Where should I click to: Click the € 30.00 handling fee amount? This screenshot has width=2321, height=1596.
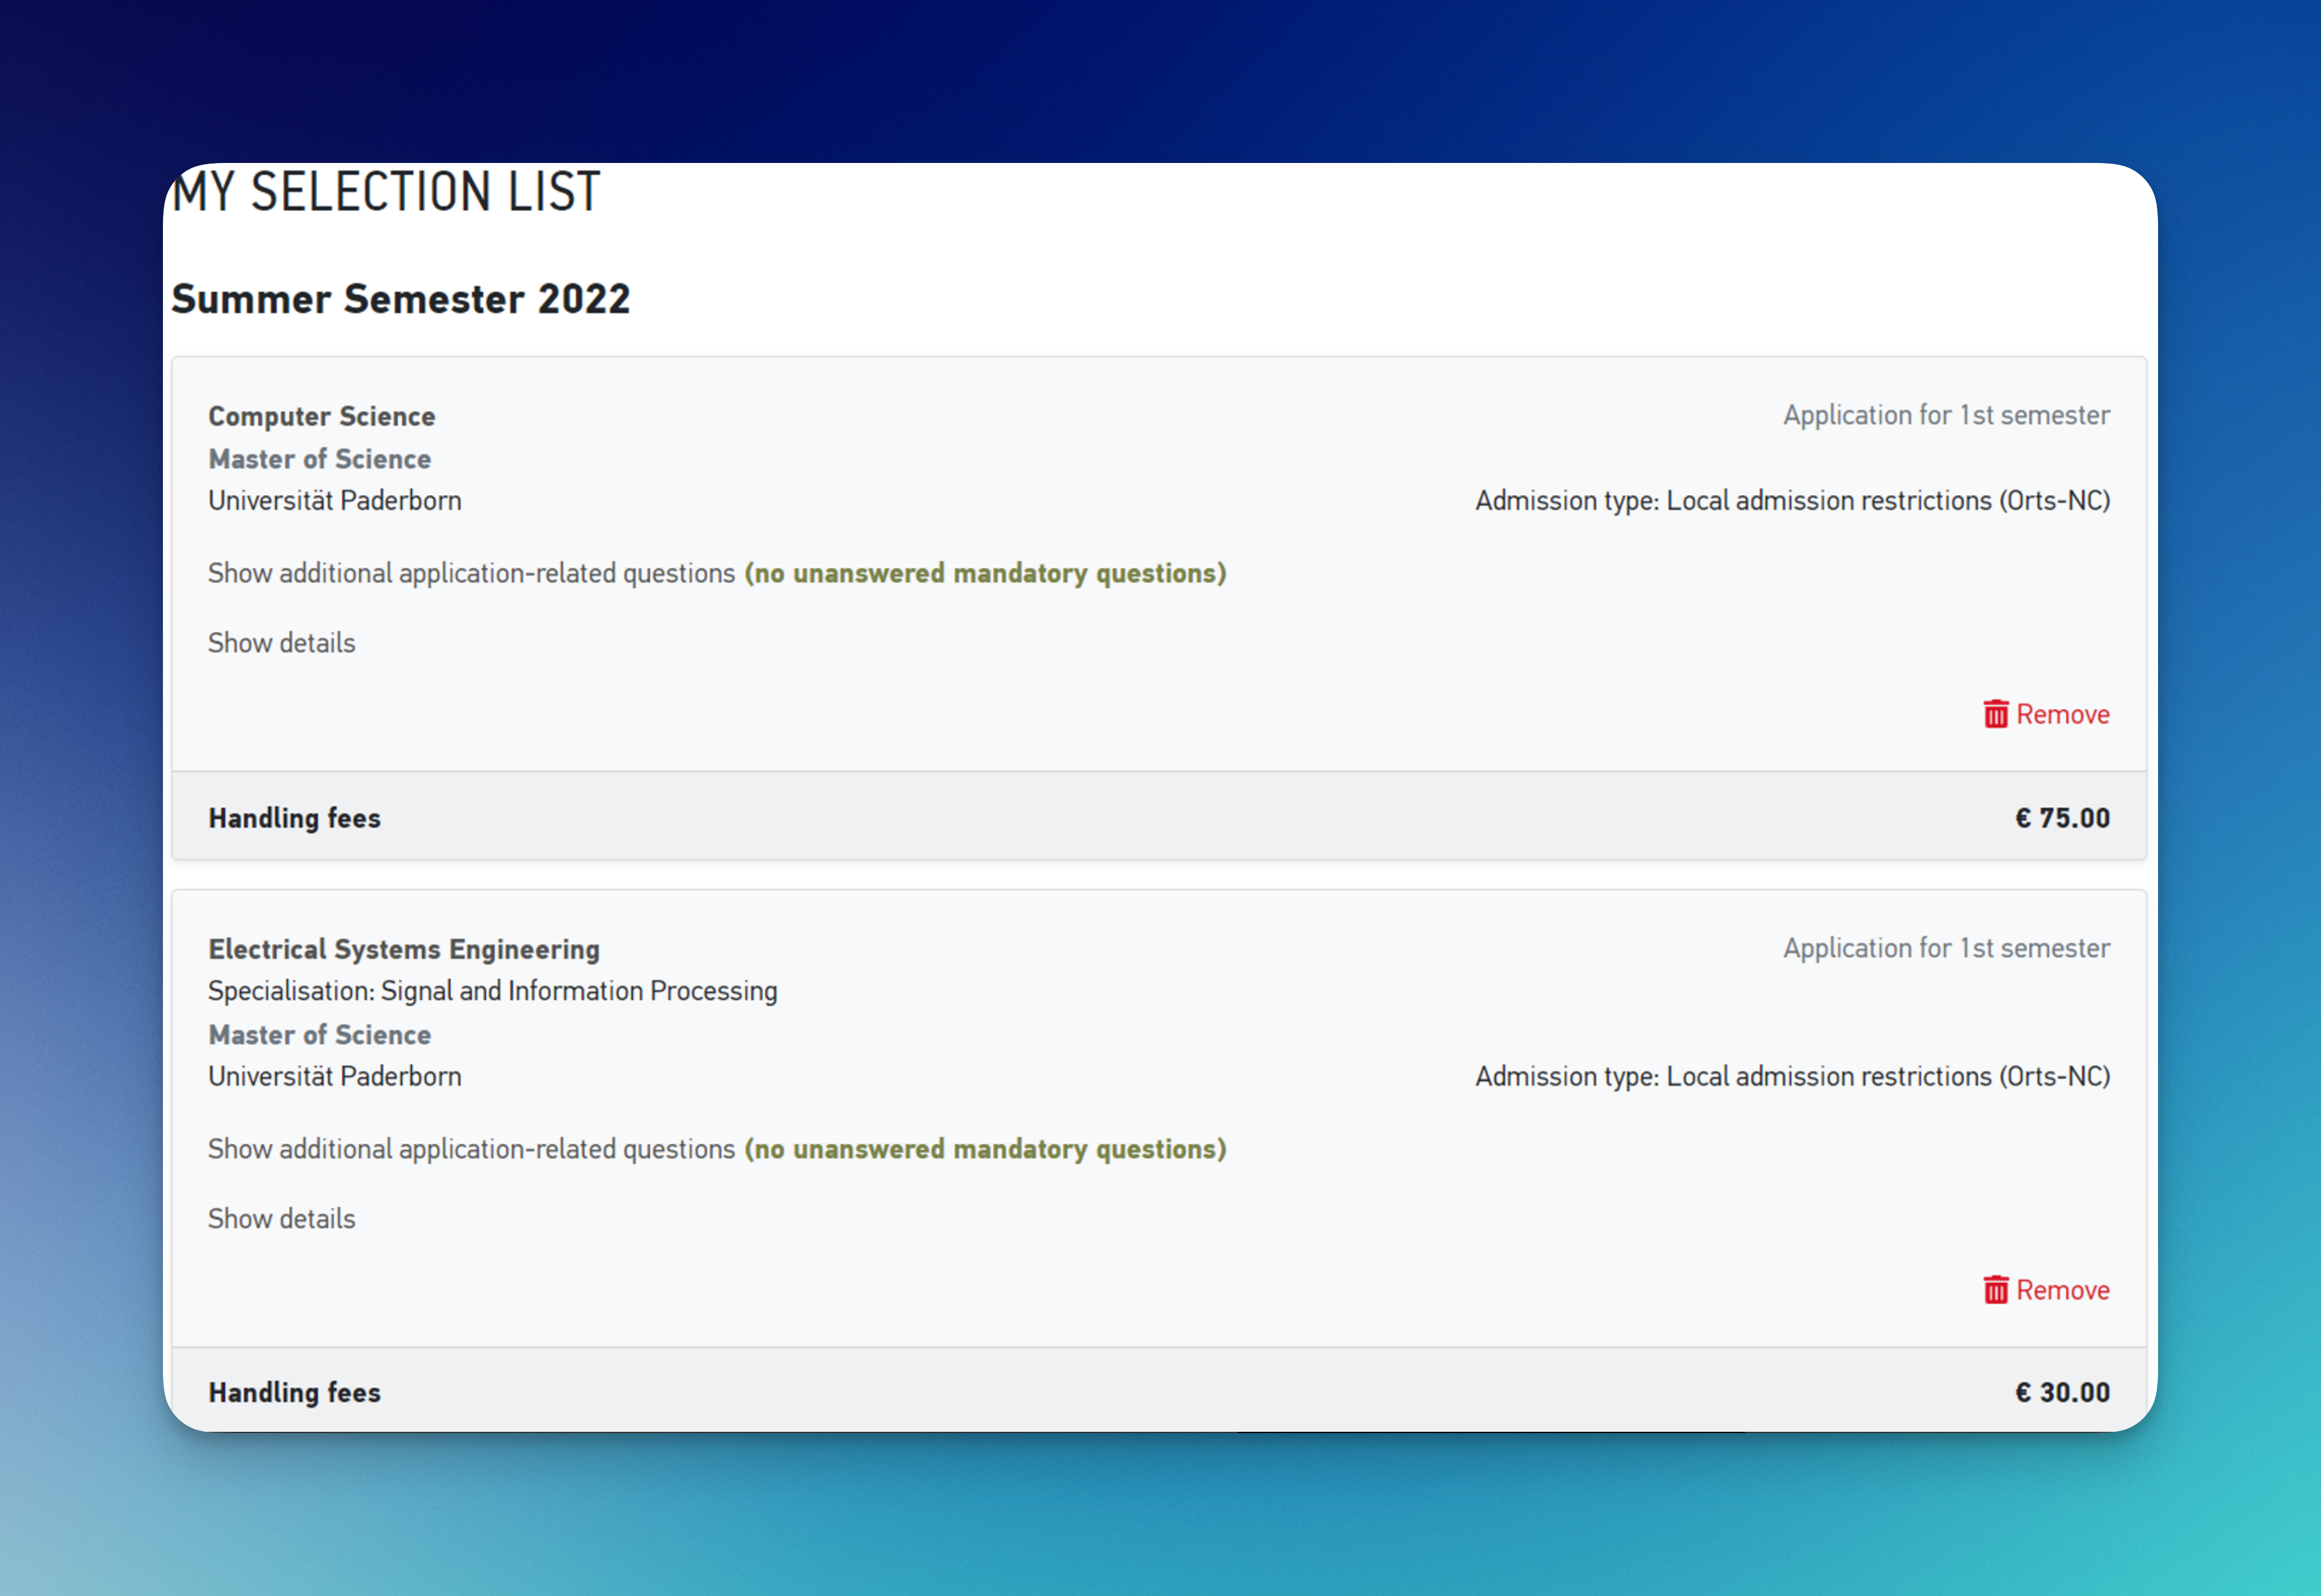[x=2062, y=1392]
